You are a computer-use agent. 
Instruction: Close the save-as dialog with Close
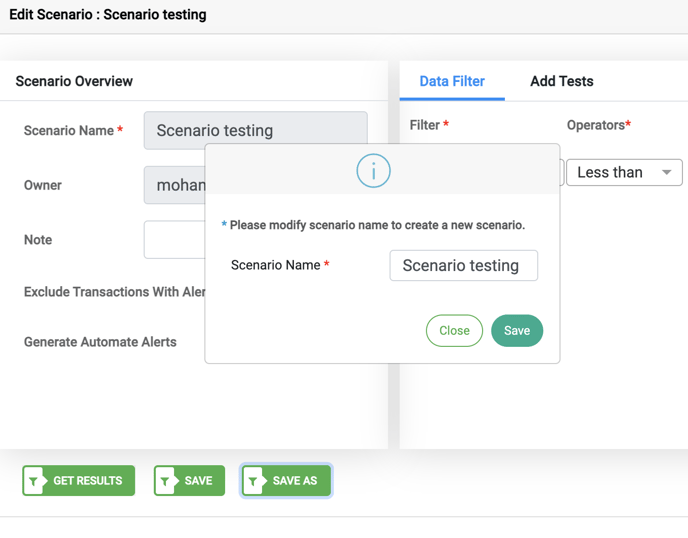tap(454, 330)
